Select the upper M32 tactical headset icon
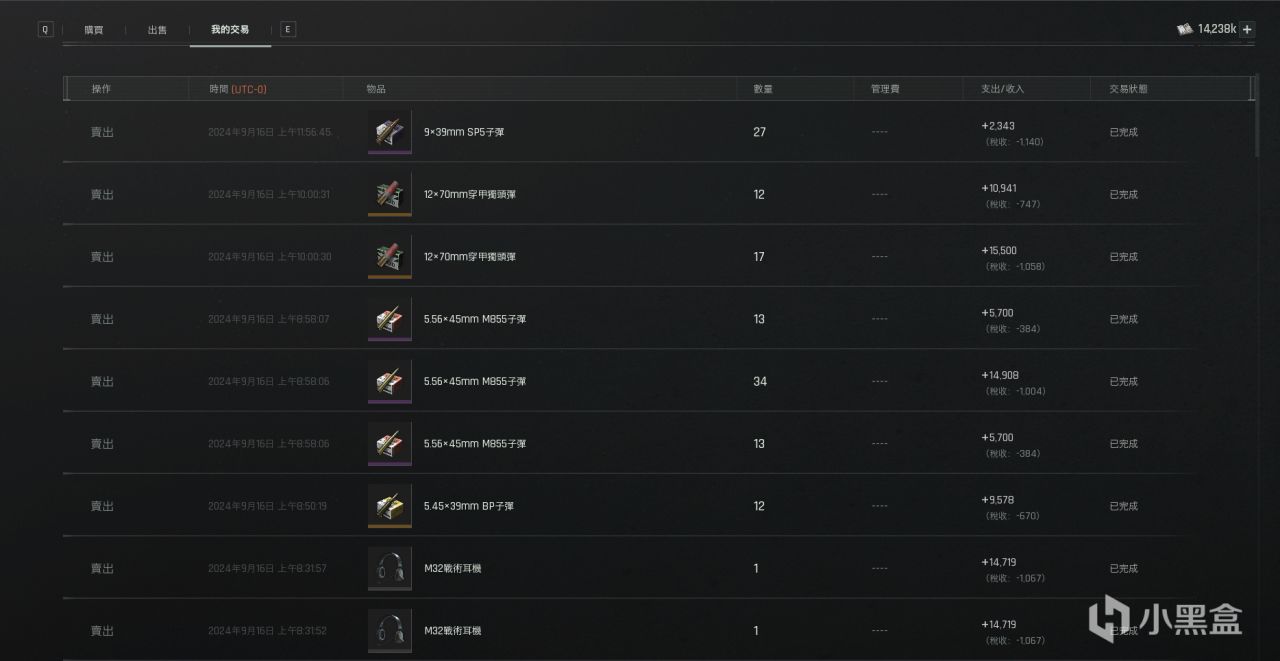Viewport: 1280px width, 661px height. pos(389,568)
